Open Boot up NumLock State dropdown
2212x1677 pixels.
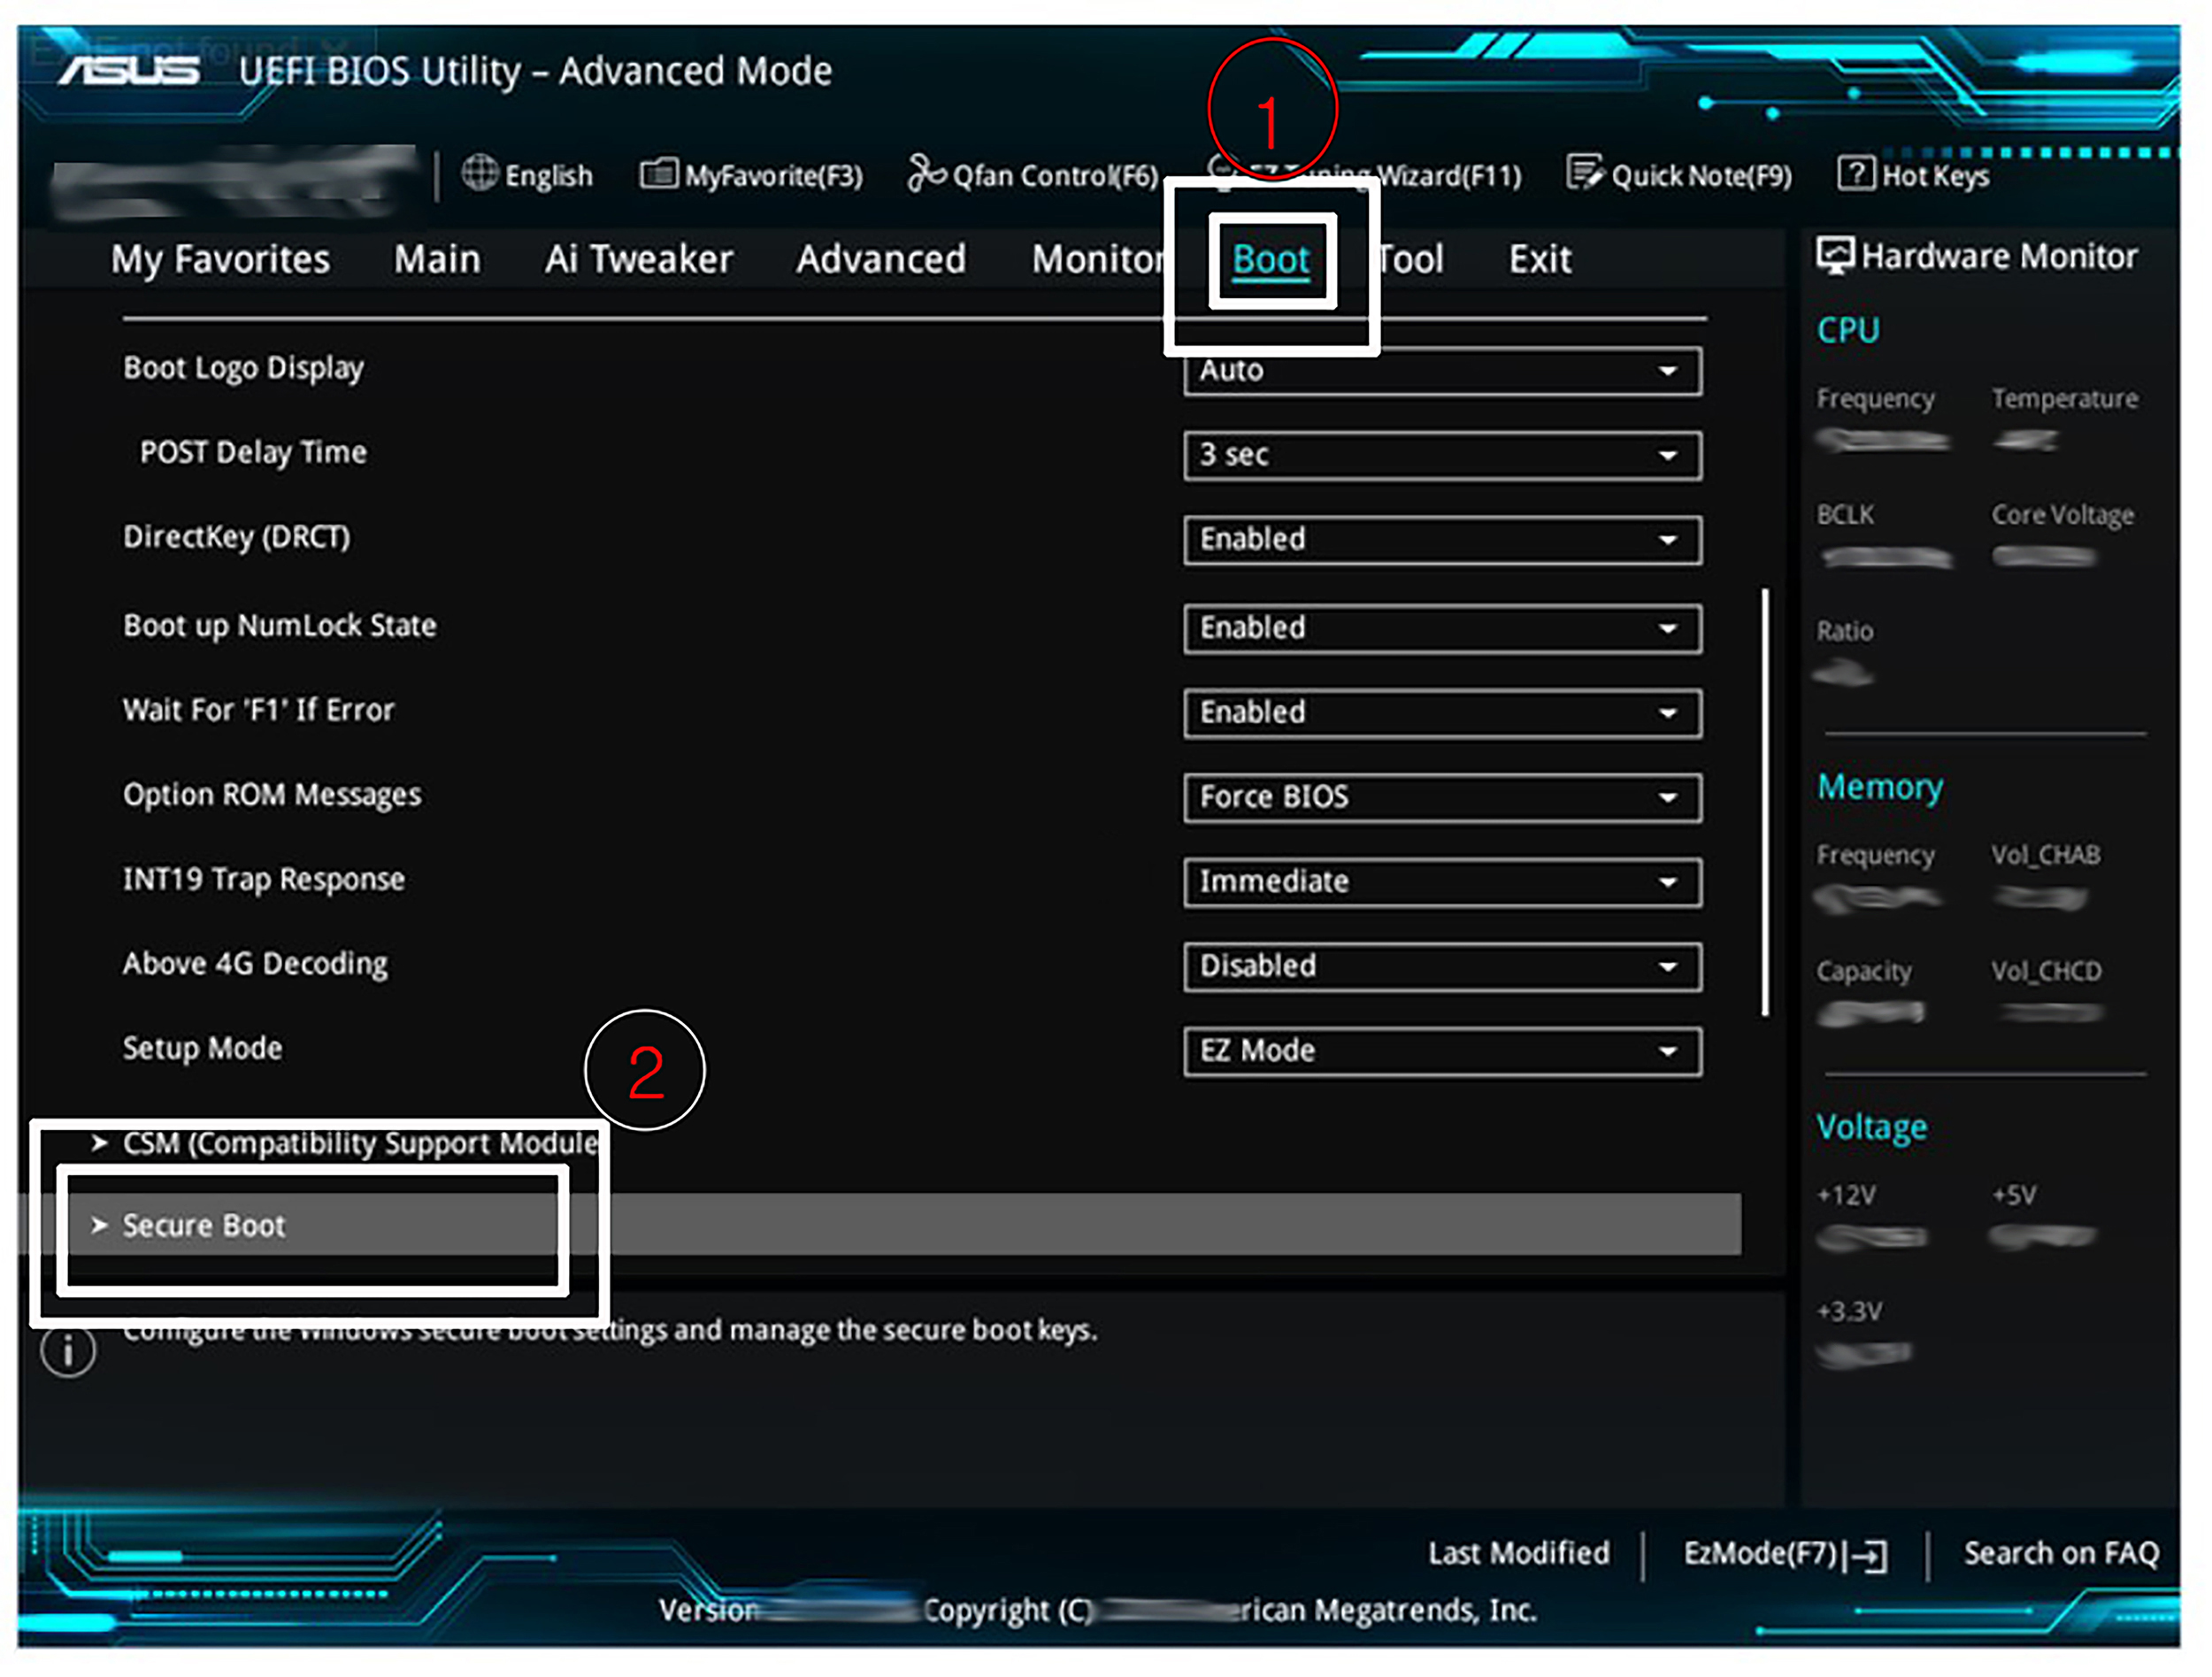1442,628
